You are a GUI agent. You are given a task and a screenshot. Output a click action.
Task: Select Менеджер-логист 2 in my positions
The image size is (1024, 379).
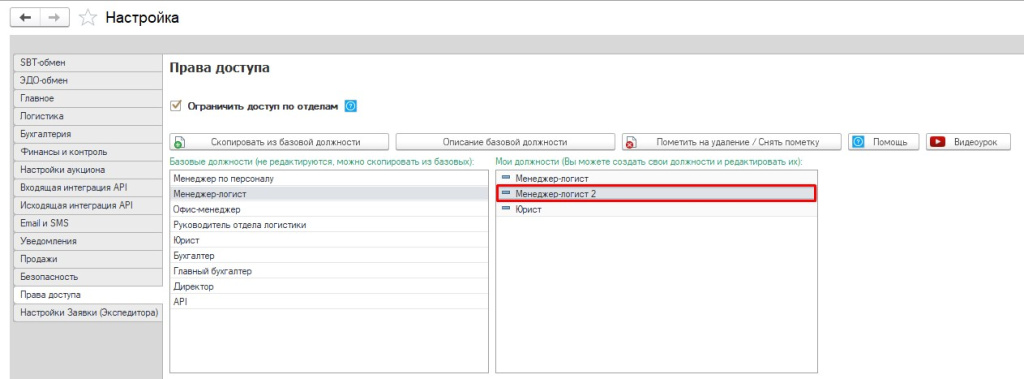pyautogui.click(x=656, y=193)
